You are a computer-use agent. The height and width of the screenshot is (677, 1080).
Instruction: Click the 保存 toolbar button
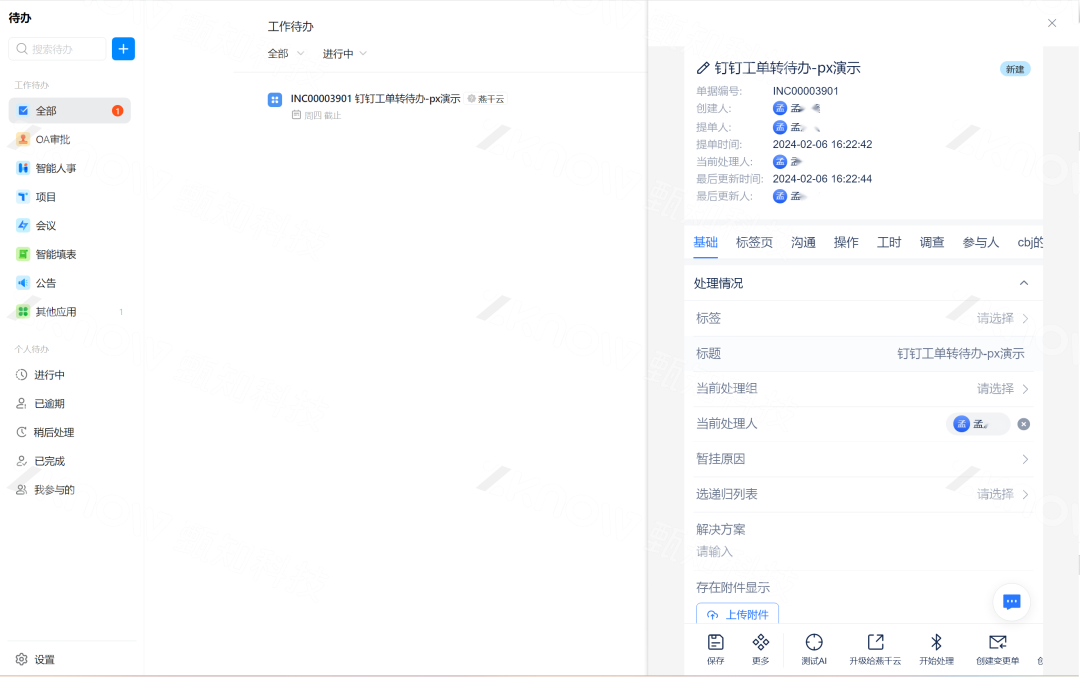(716, 649)
